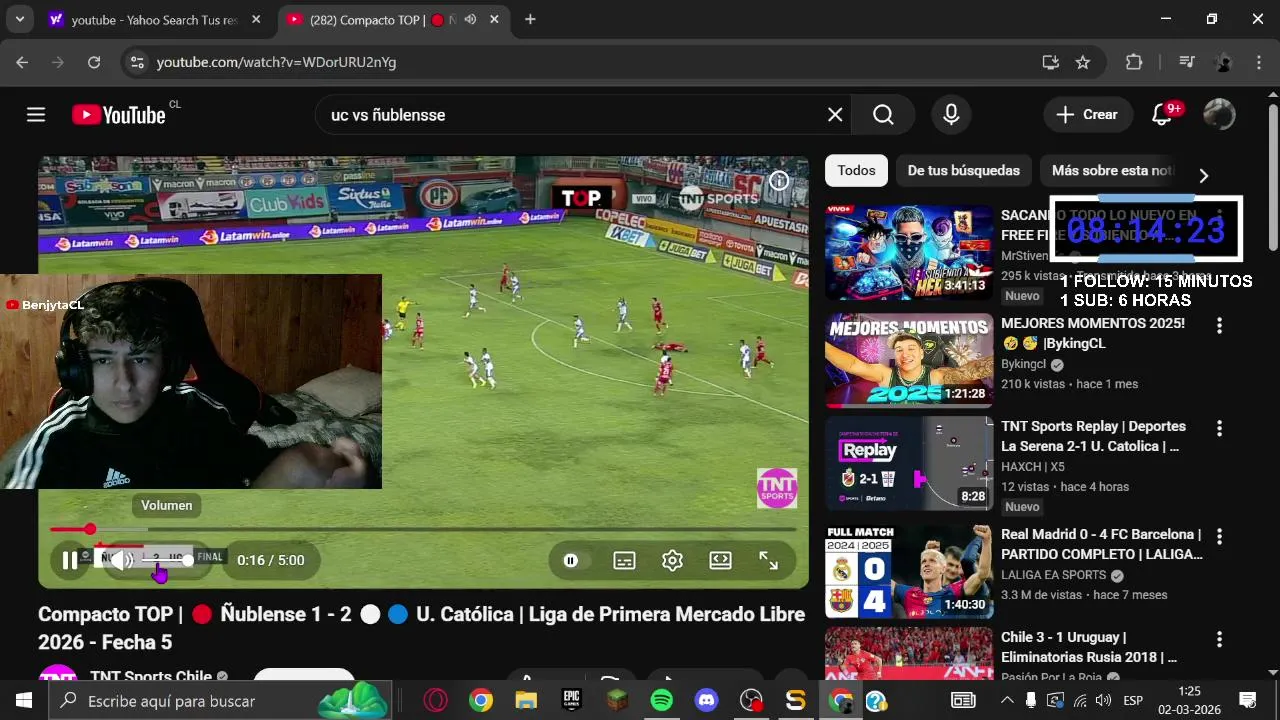Bookmark this page with the star
The width and height of the screenshot is (1280, 720).
pos(1083,62)
